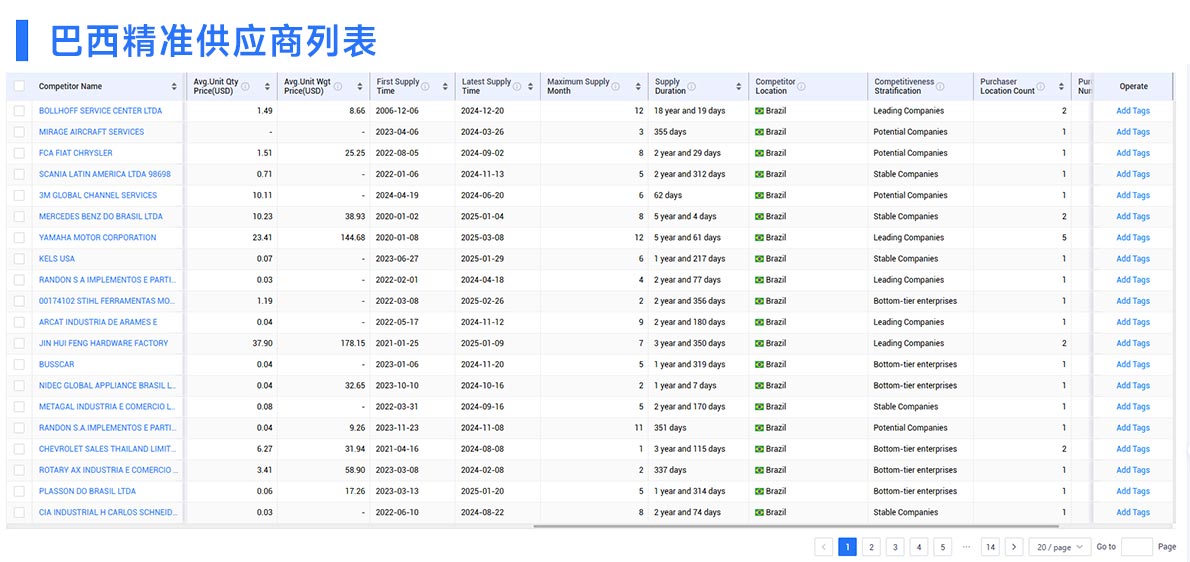This screenshot has height=562, width=1190.
Task: Open ARCAT INDUSTRIA DE ARAMES E link
Action: point(98,322)
